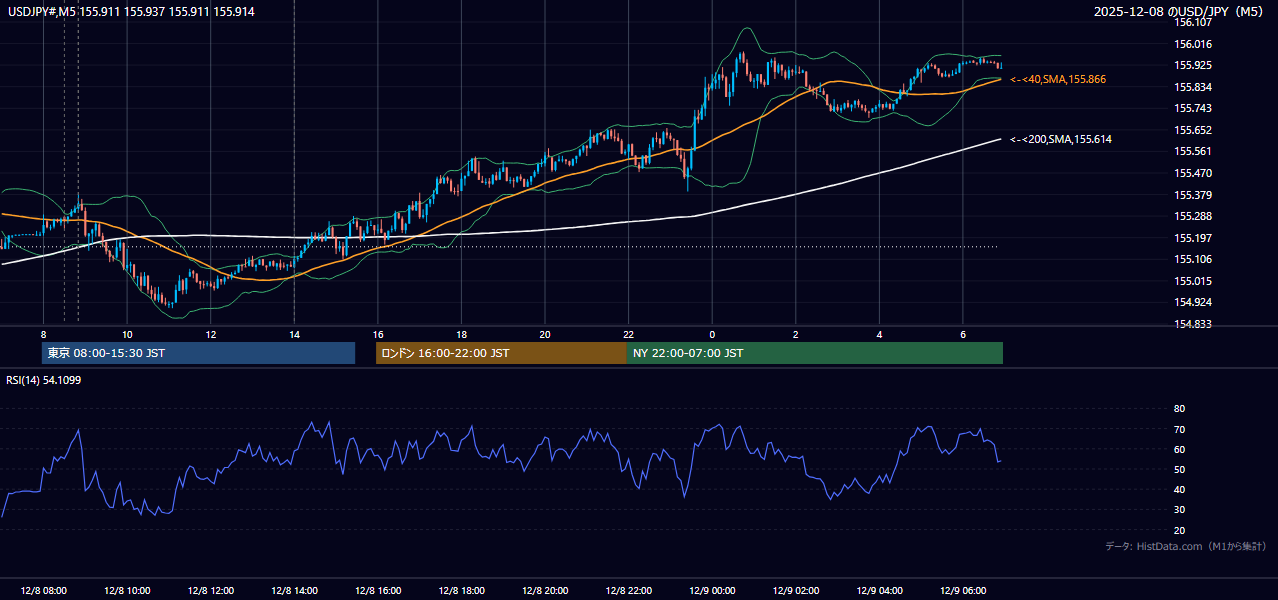The width and height of the screenshot is (1278, 600).
Task: Click price axis label 156.107
Action: (x=1193, y=22)
